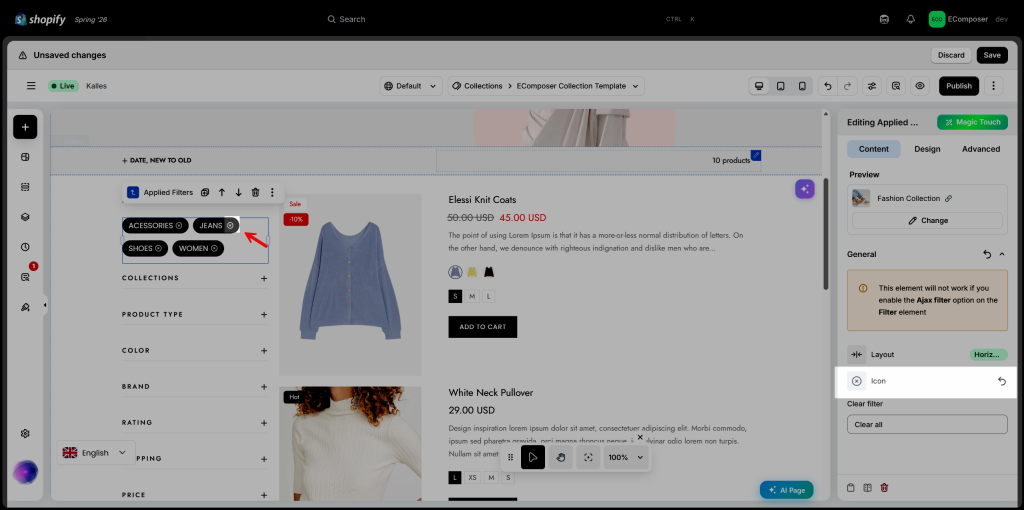The width and height of the screenshot is (1024, 510).
Task: Click the Shopify bell notifications icon
Action: click(x=910, y=19)
